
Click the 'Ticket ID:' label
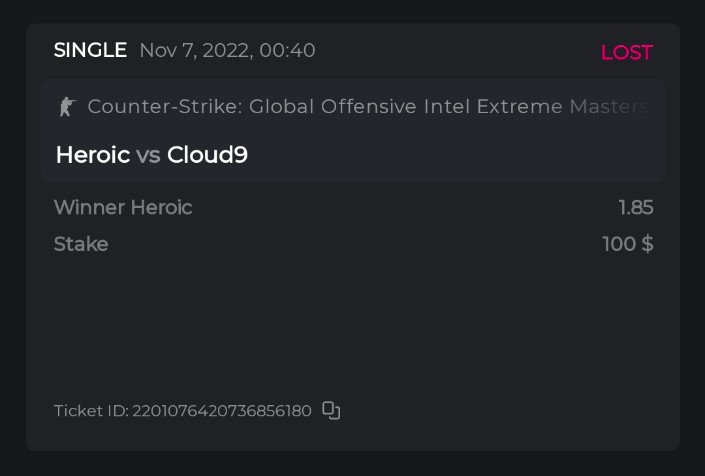coord(91,411)
